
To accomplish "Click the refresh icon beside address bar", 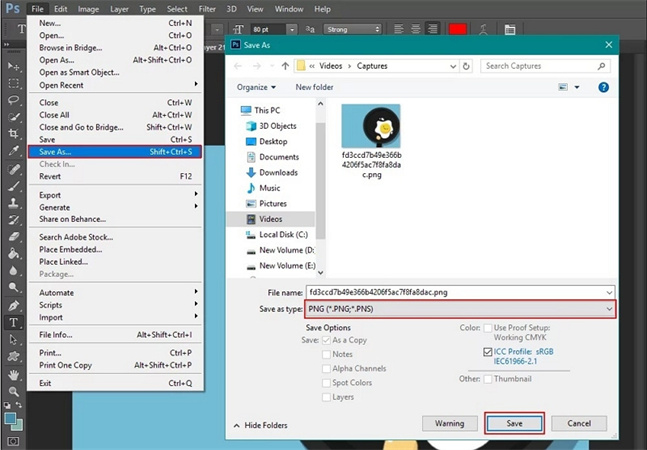I will pos(468,66).
